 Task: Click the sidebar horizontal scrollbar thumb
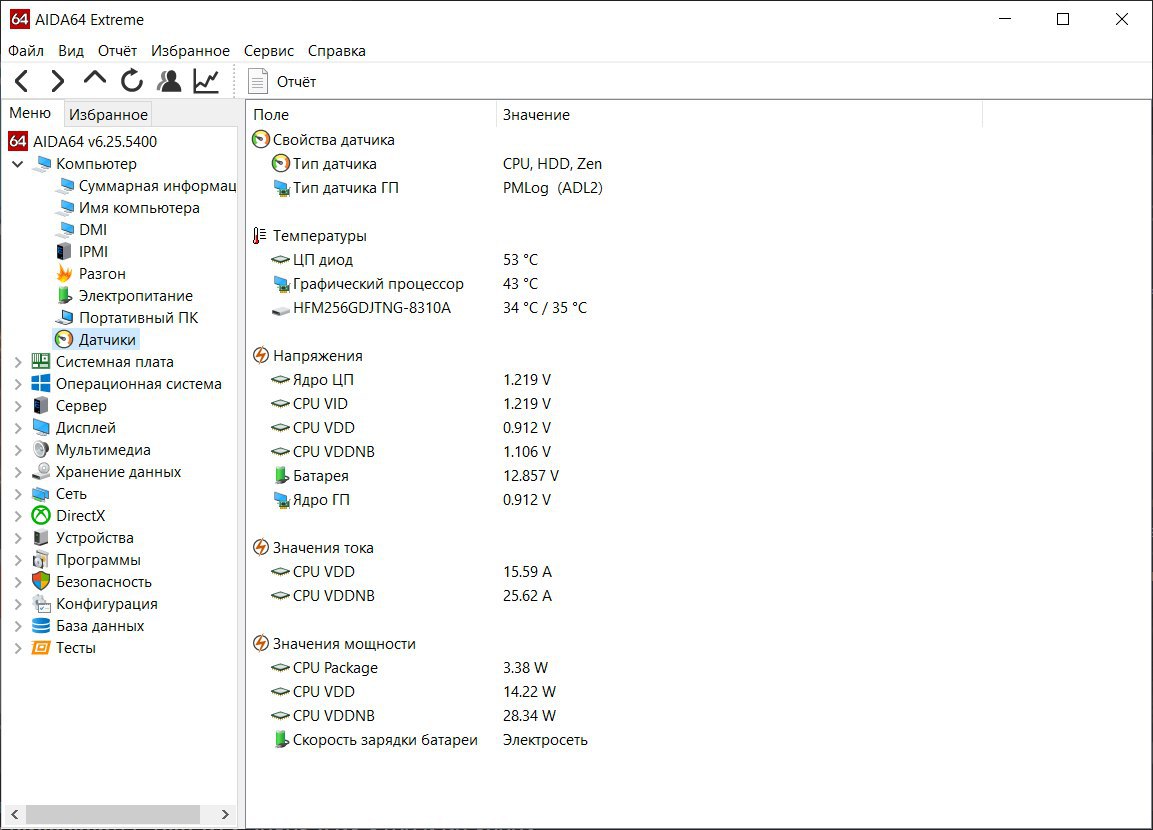point(113,814)
